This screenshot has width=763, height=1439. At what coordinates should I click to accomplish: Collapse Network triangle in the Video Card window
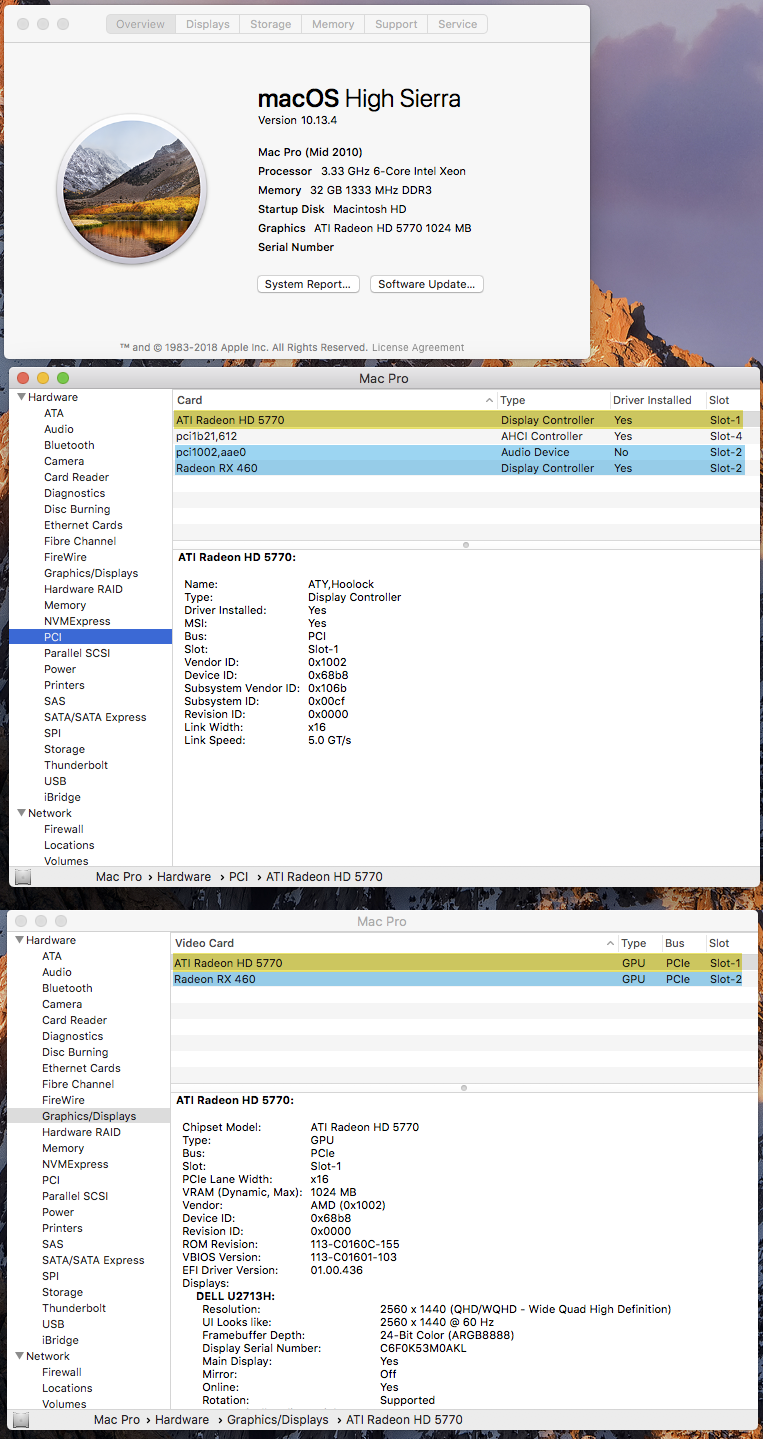click(19, 1356)
